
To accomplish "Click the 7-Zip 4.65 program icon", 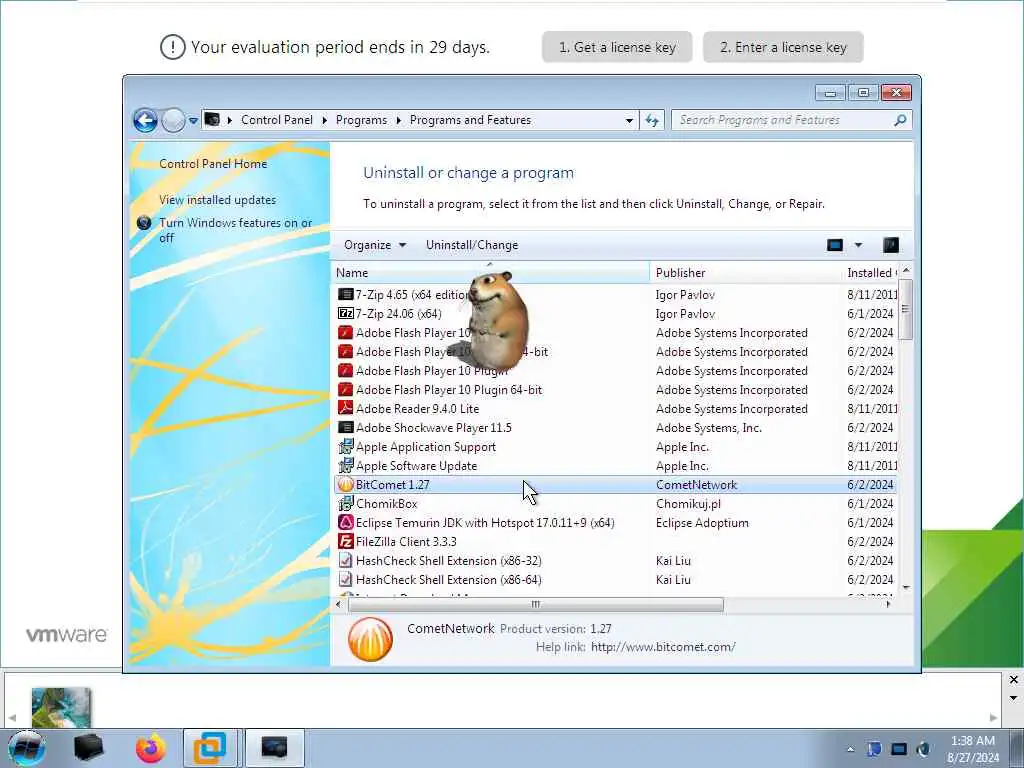I will click(x=345, y=295).
